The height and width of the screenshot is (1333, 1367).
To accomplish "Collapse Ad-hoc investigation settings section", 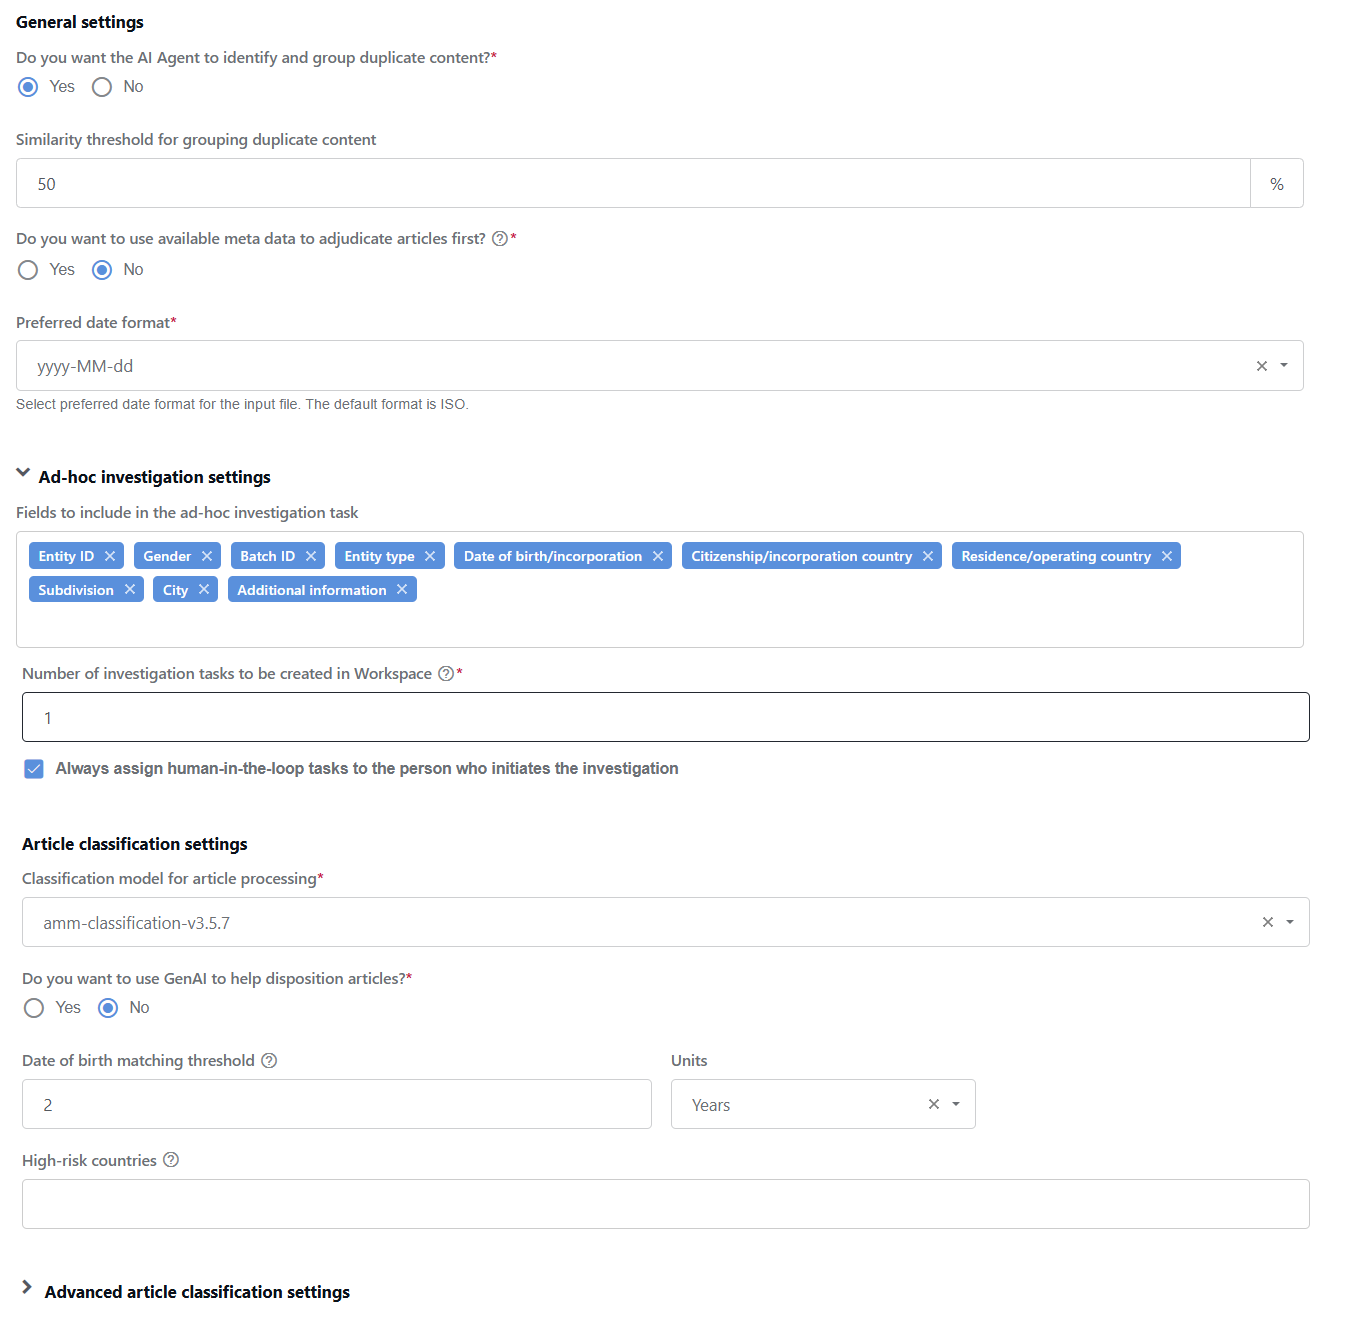I will pyautogui.click(x=23, y=473).
